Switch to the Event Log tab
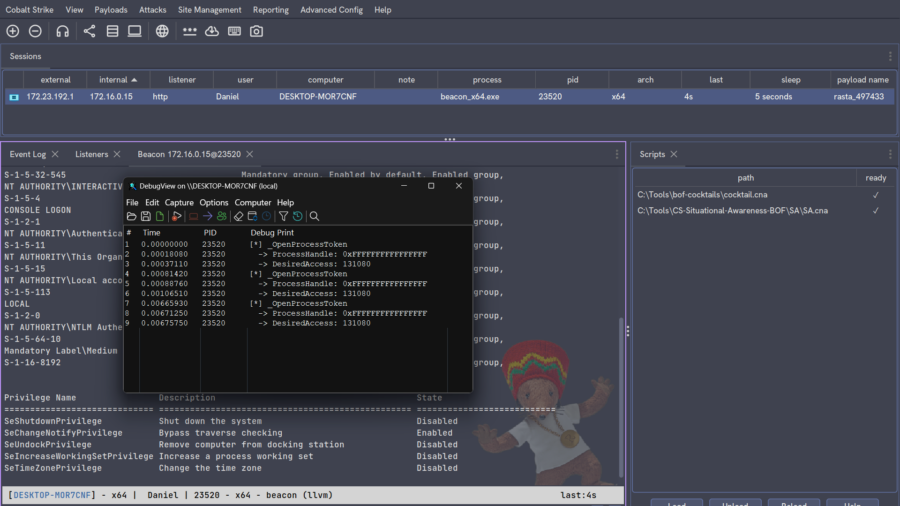 pyautogui.click(x=28, y=154)
